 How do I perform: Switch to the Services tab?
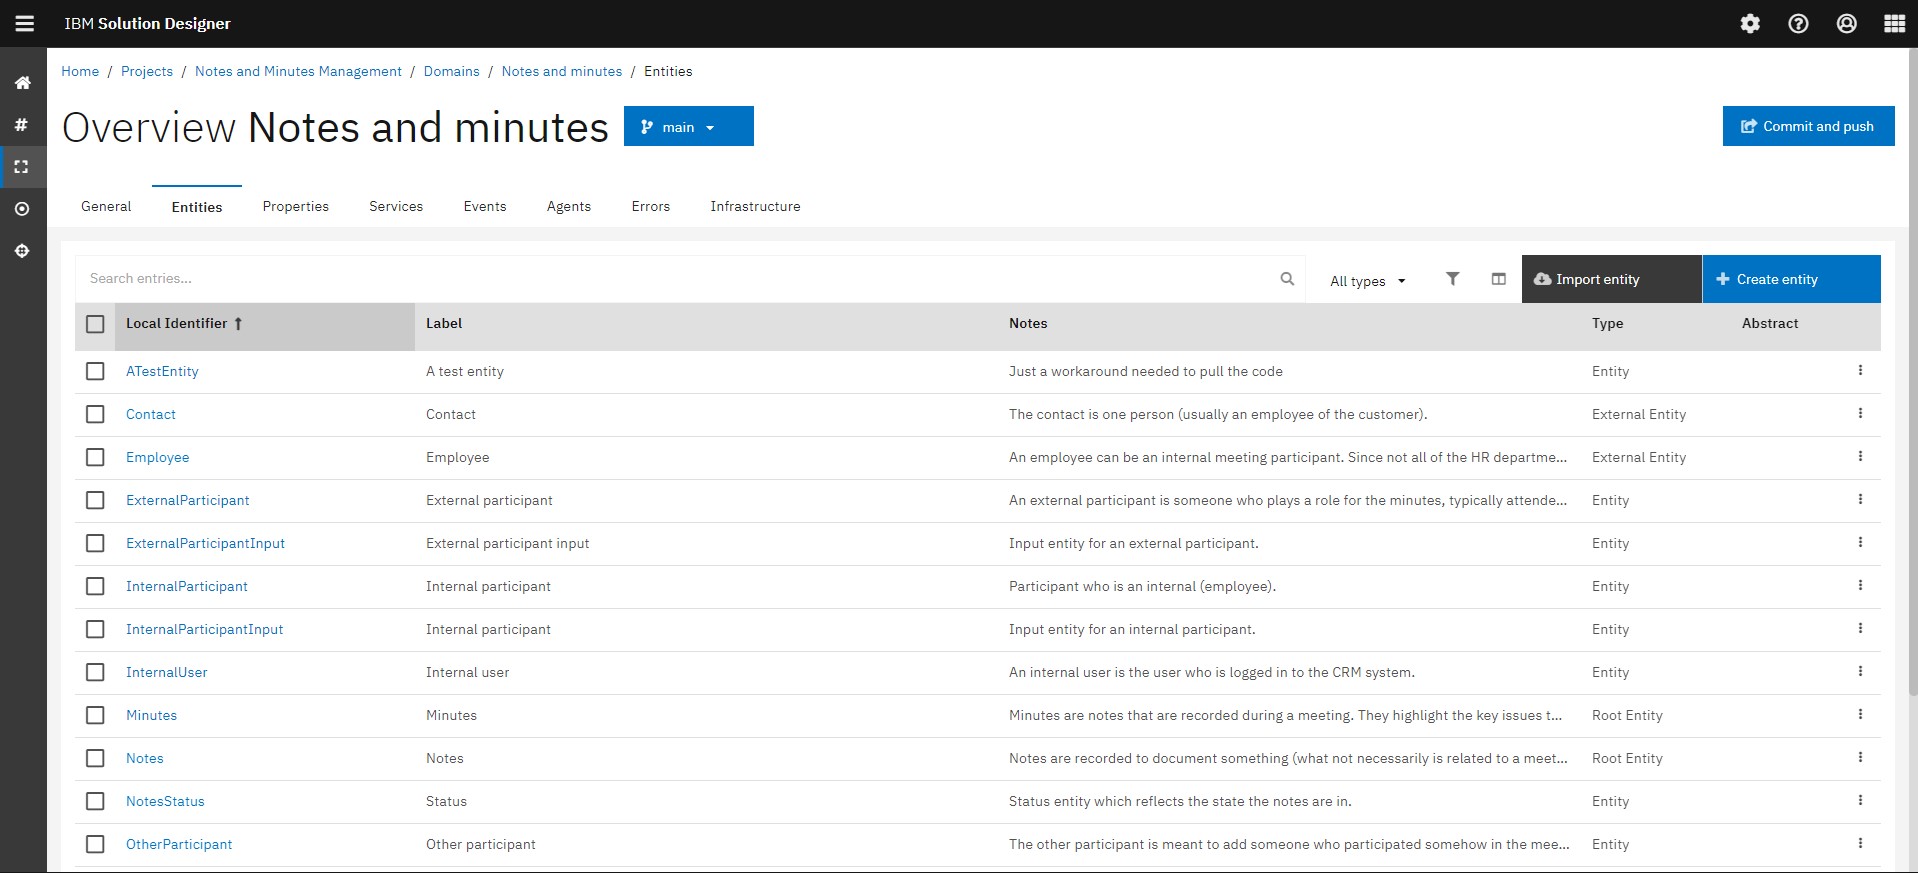coord(396,206)
